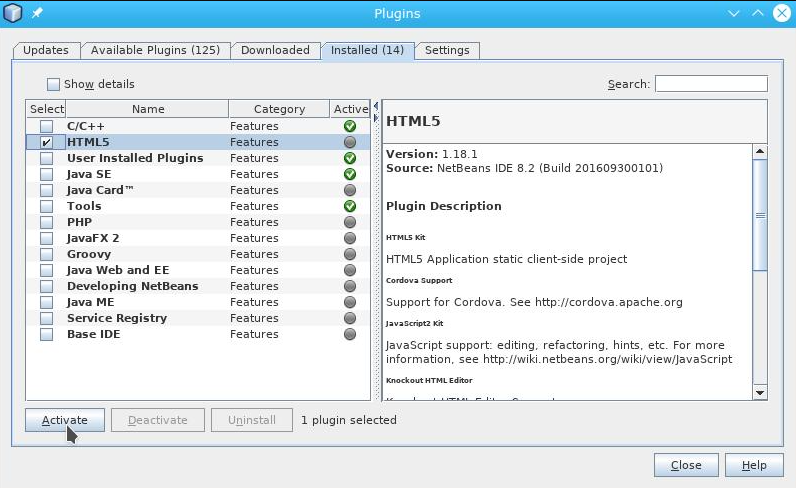The height and width of the screenshot is (488, 796).
Task: Switch to the Updates tab
Action: pyautogui.click(x=46, y=50)
